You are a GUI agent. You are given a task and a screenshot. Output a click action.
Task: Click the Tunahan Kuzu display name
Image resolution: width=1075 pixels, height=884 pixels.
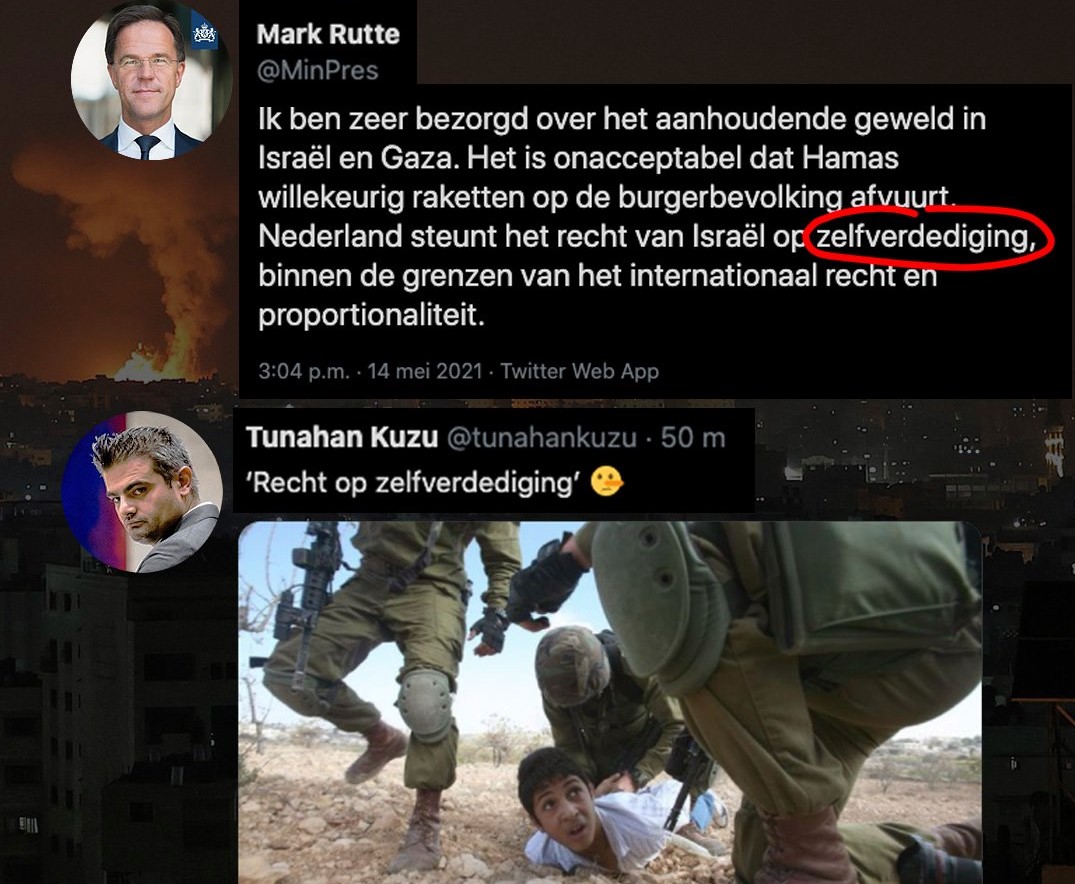pyautogui.click(x=342, y=438)
